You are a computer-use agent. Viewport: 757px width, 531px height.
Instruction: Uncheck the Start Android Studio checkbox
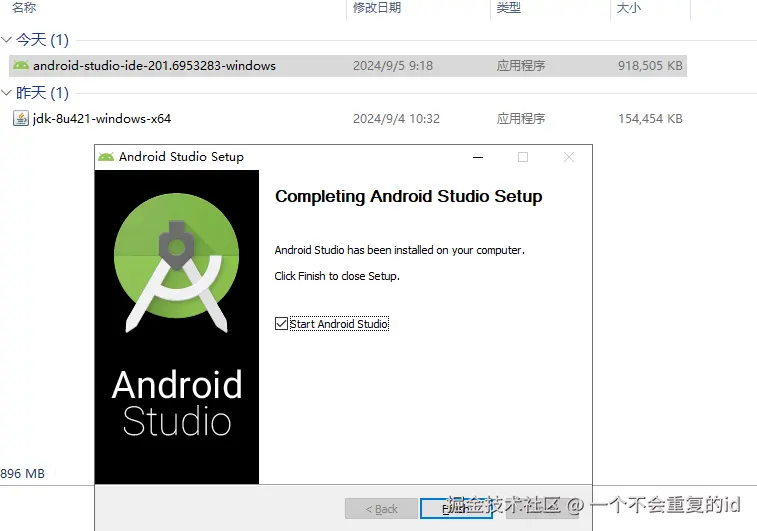pos(281,323)
